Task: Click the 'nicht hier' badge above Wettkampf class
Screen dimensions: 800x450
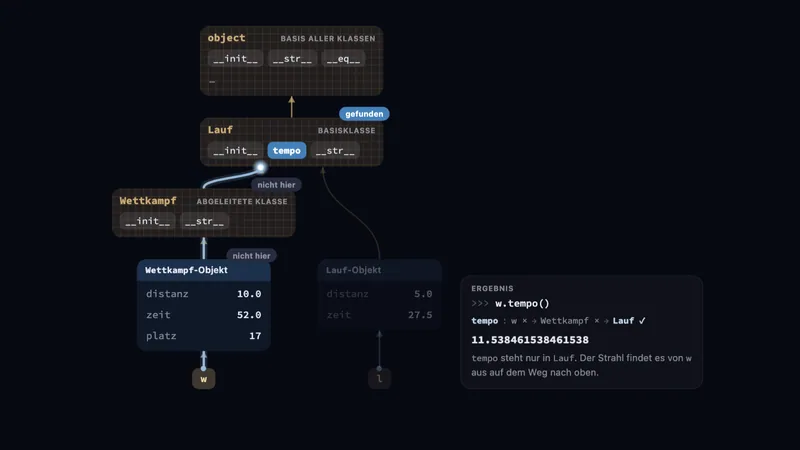Action: [276, 185]
